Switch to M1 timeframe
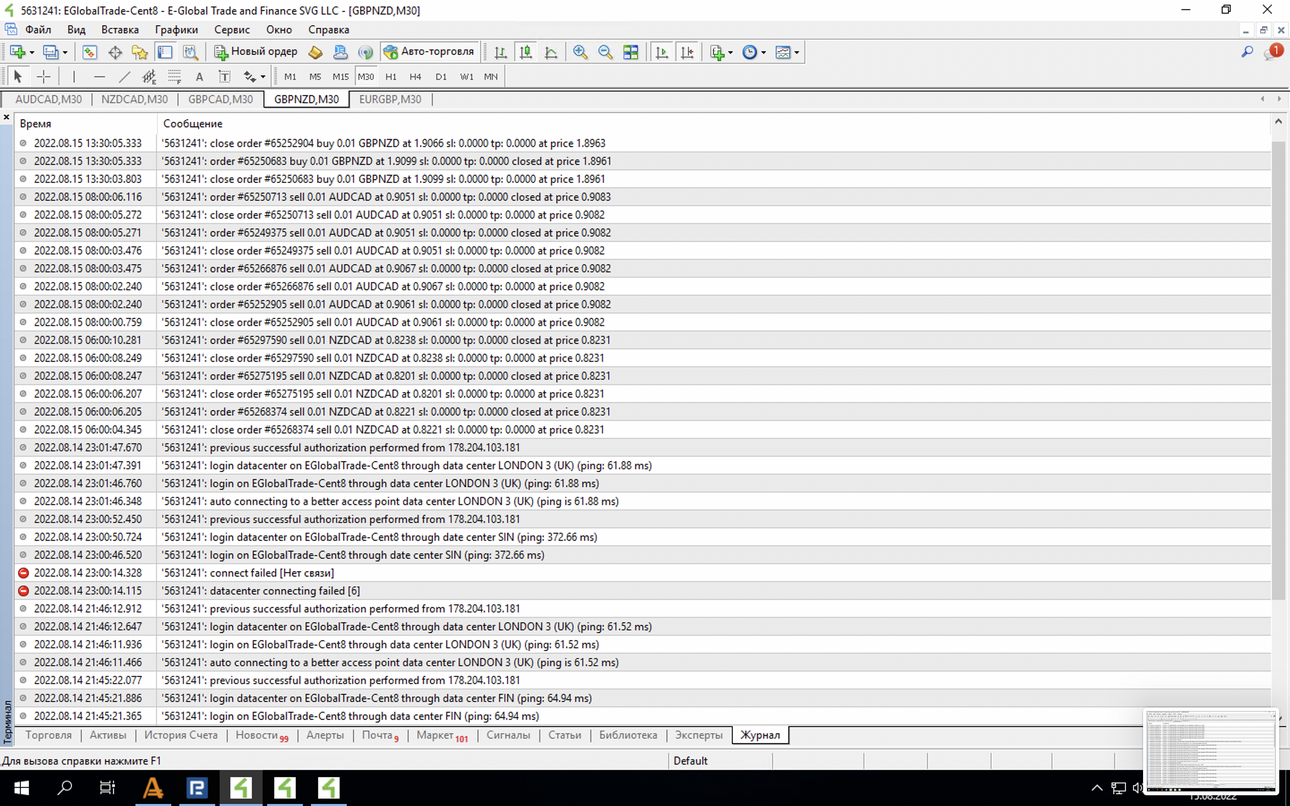1290x806 pixels. pos(290,76)
